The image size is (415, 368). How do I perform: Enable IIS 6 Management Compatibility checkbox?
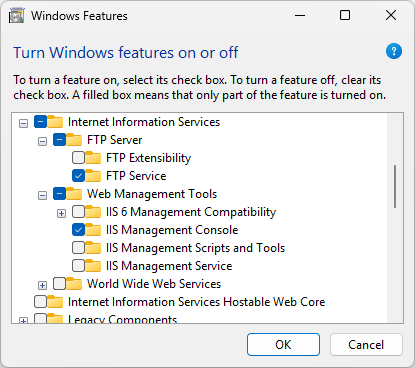click(x=78, y=212)
